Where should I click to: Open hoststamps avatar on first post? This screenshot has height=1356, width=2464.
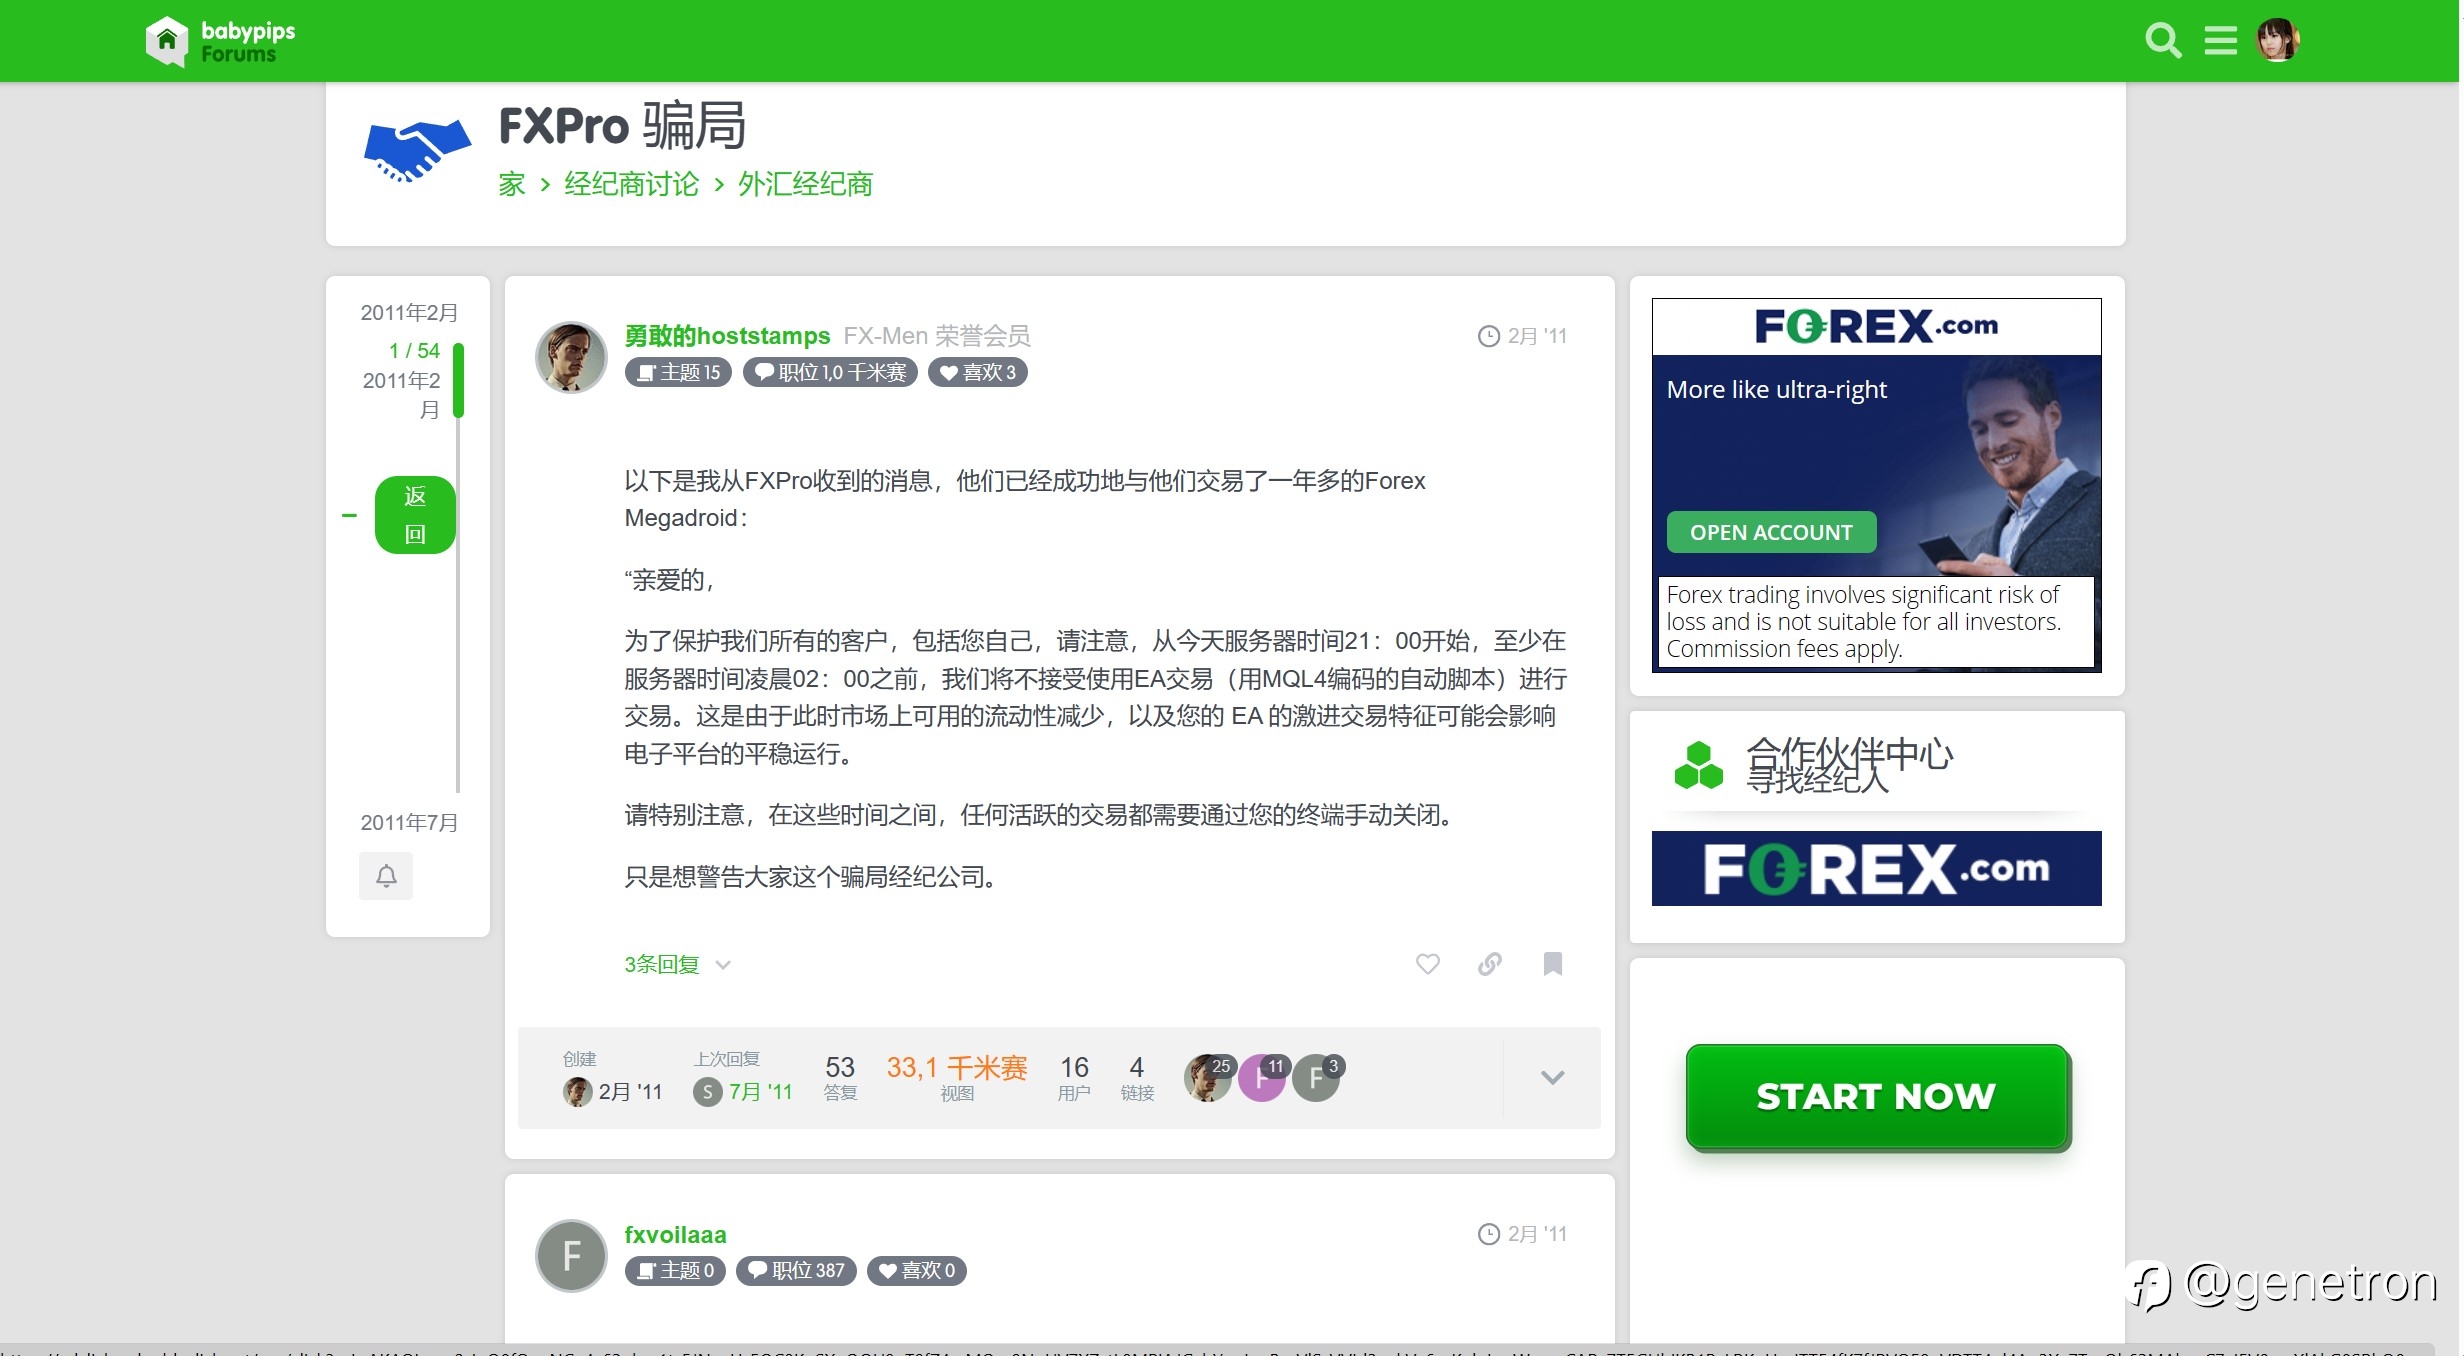click(x=571, y=357)
